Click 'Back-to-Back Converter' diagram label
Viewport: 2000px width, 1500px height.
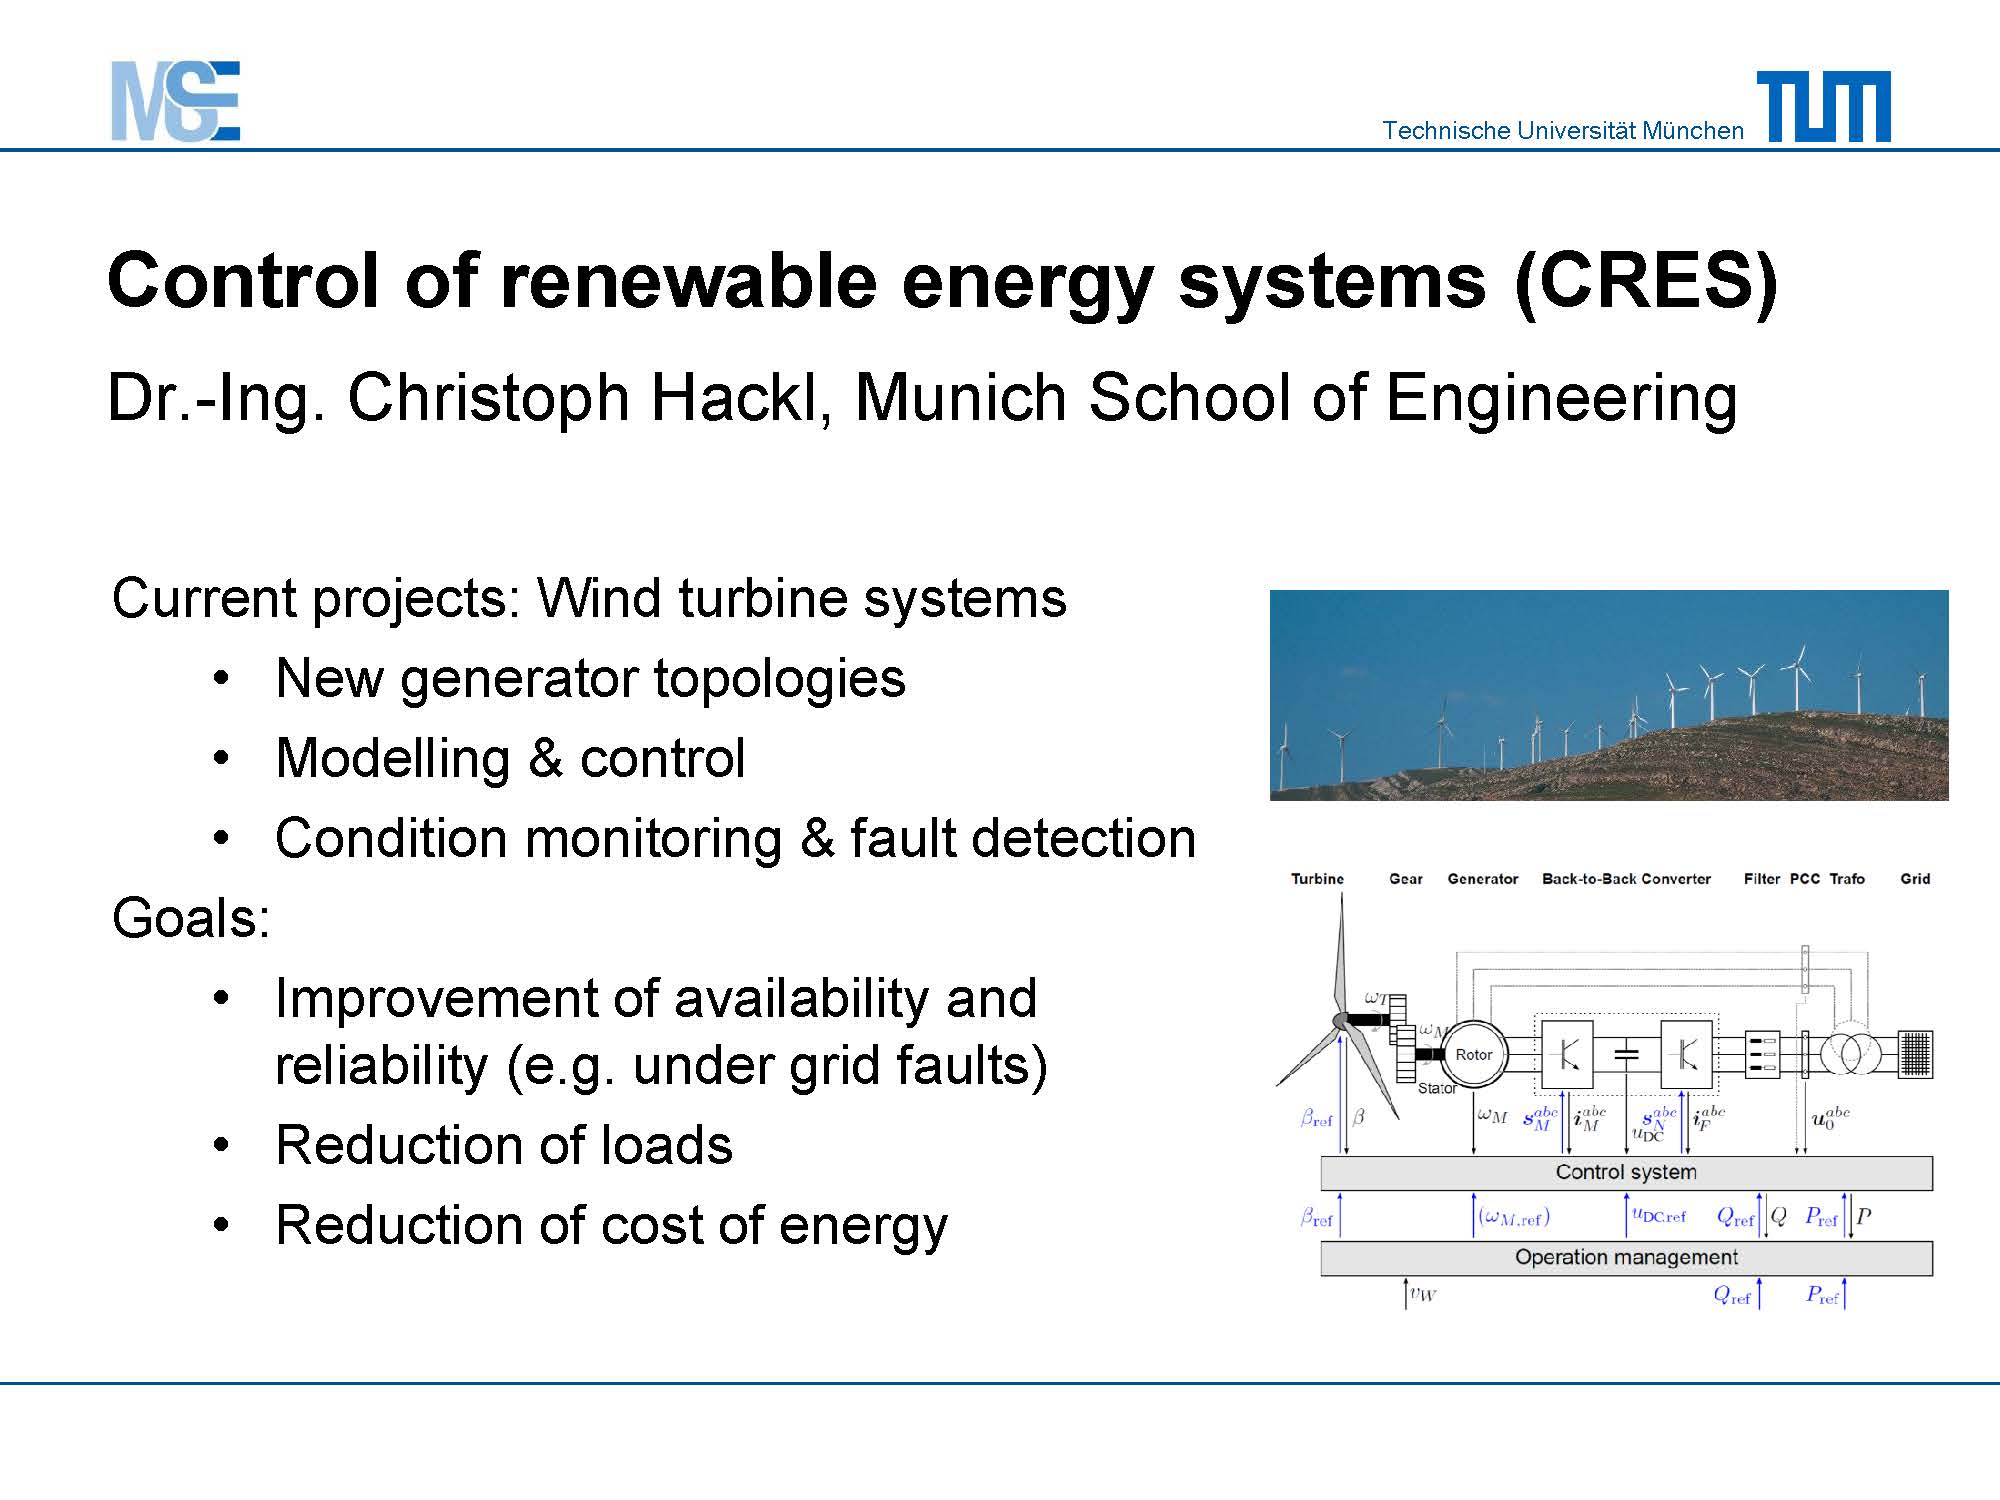click(1626, 879)
